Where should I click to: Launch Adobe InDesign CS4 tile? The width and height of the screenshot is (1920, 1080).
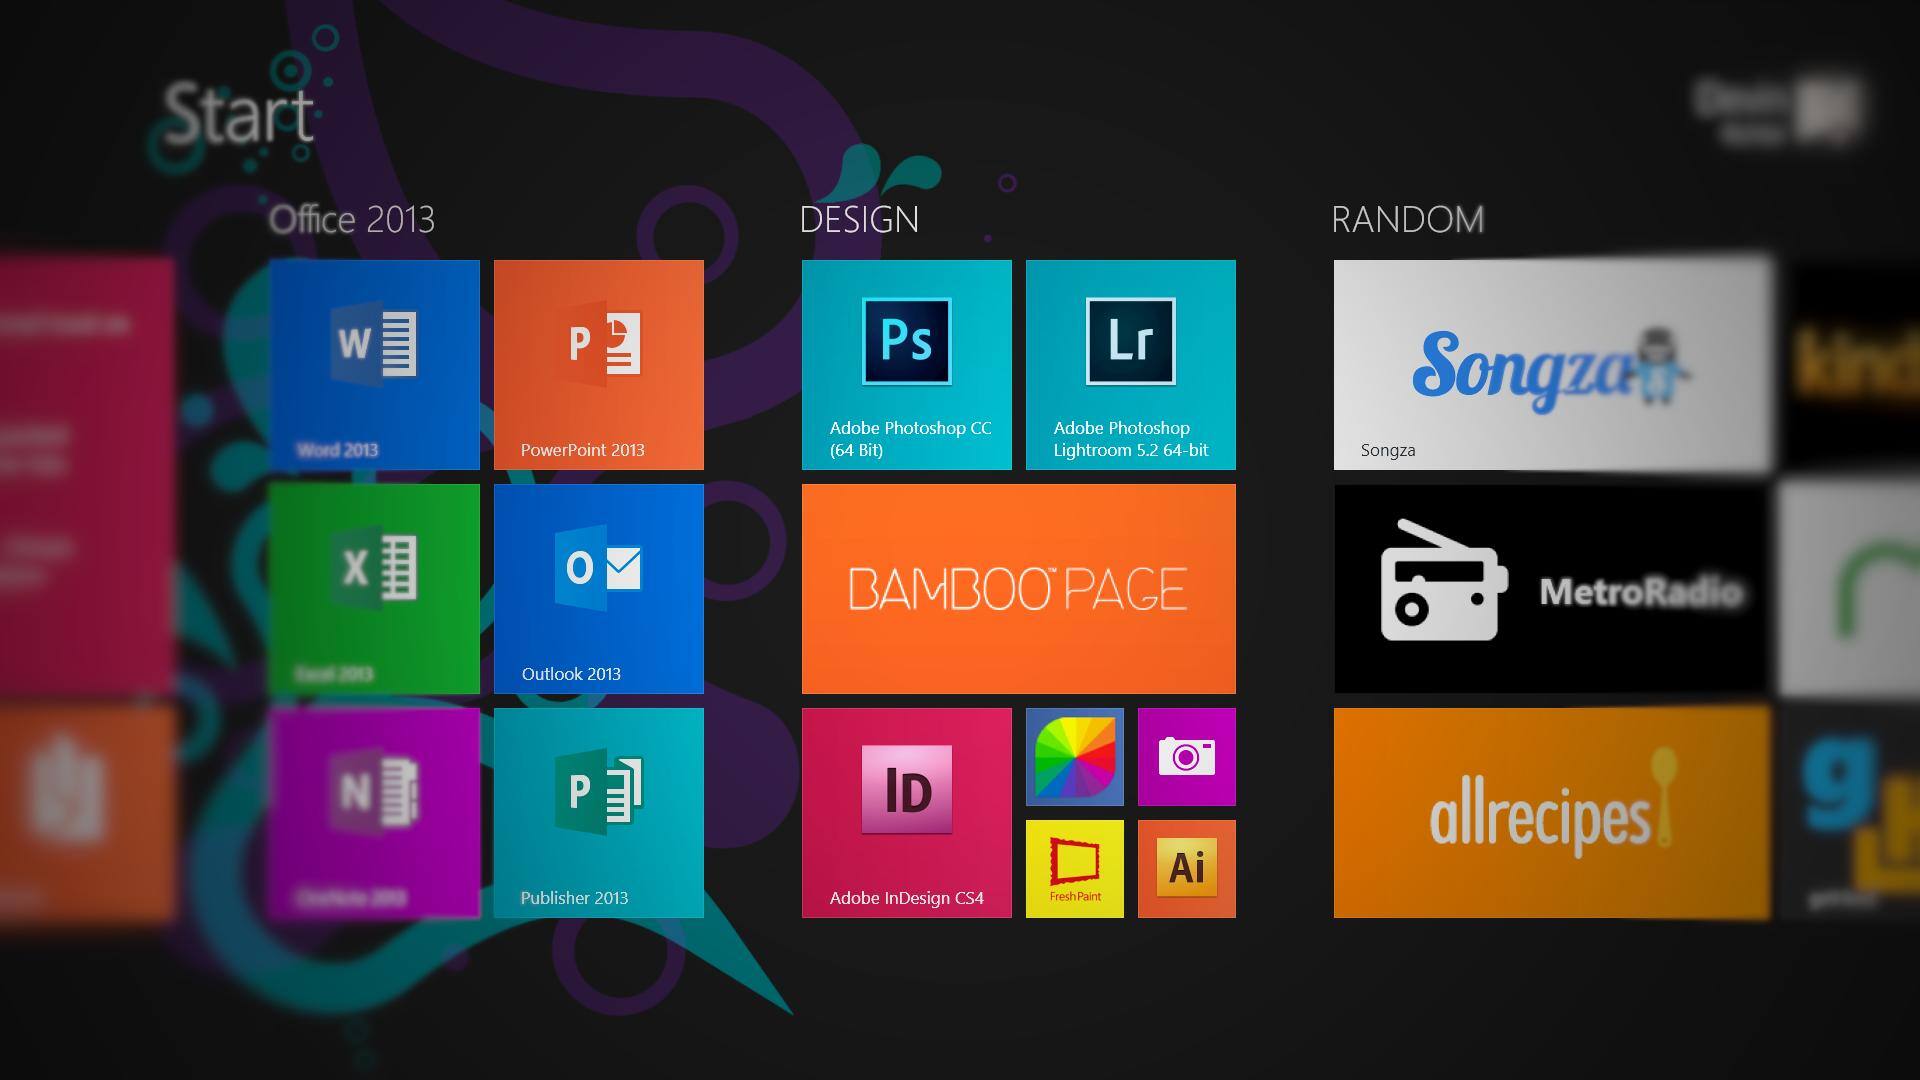tap(906, 812)
